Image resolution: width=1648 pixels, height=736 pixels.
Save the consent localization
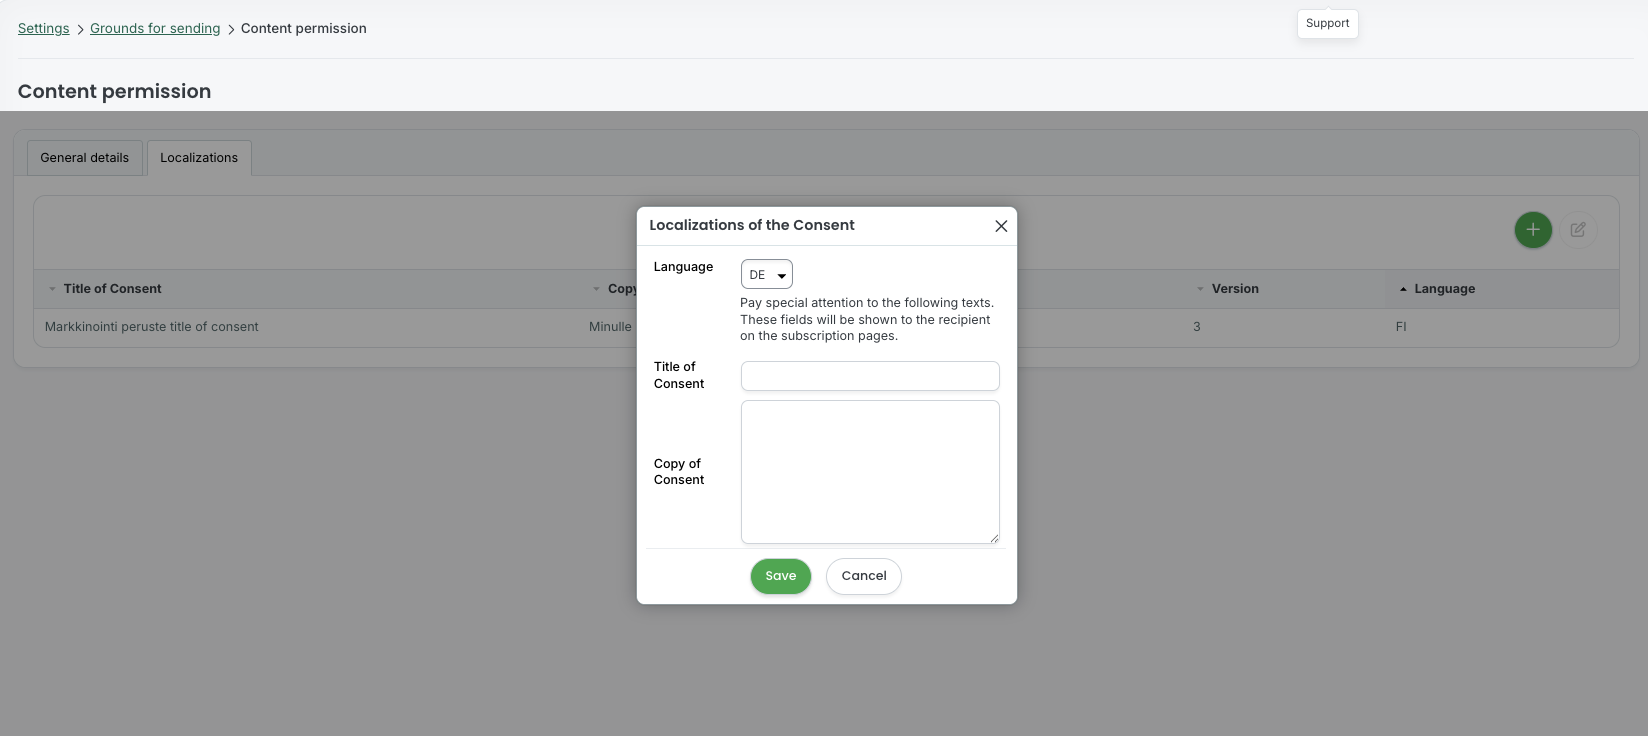(780, 576)
